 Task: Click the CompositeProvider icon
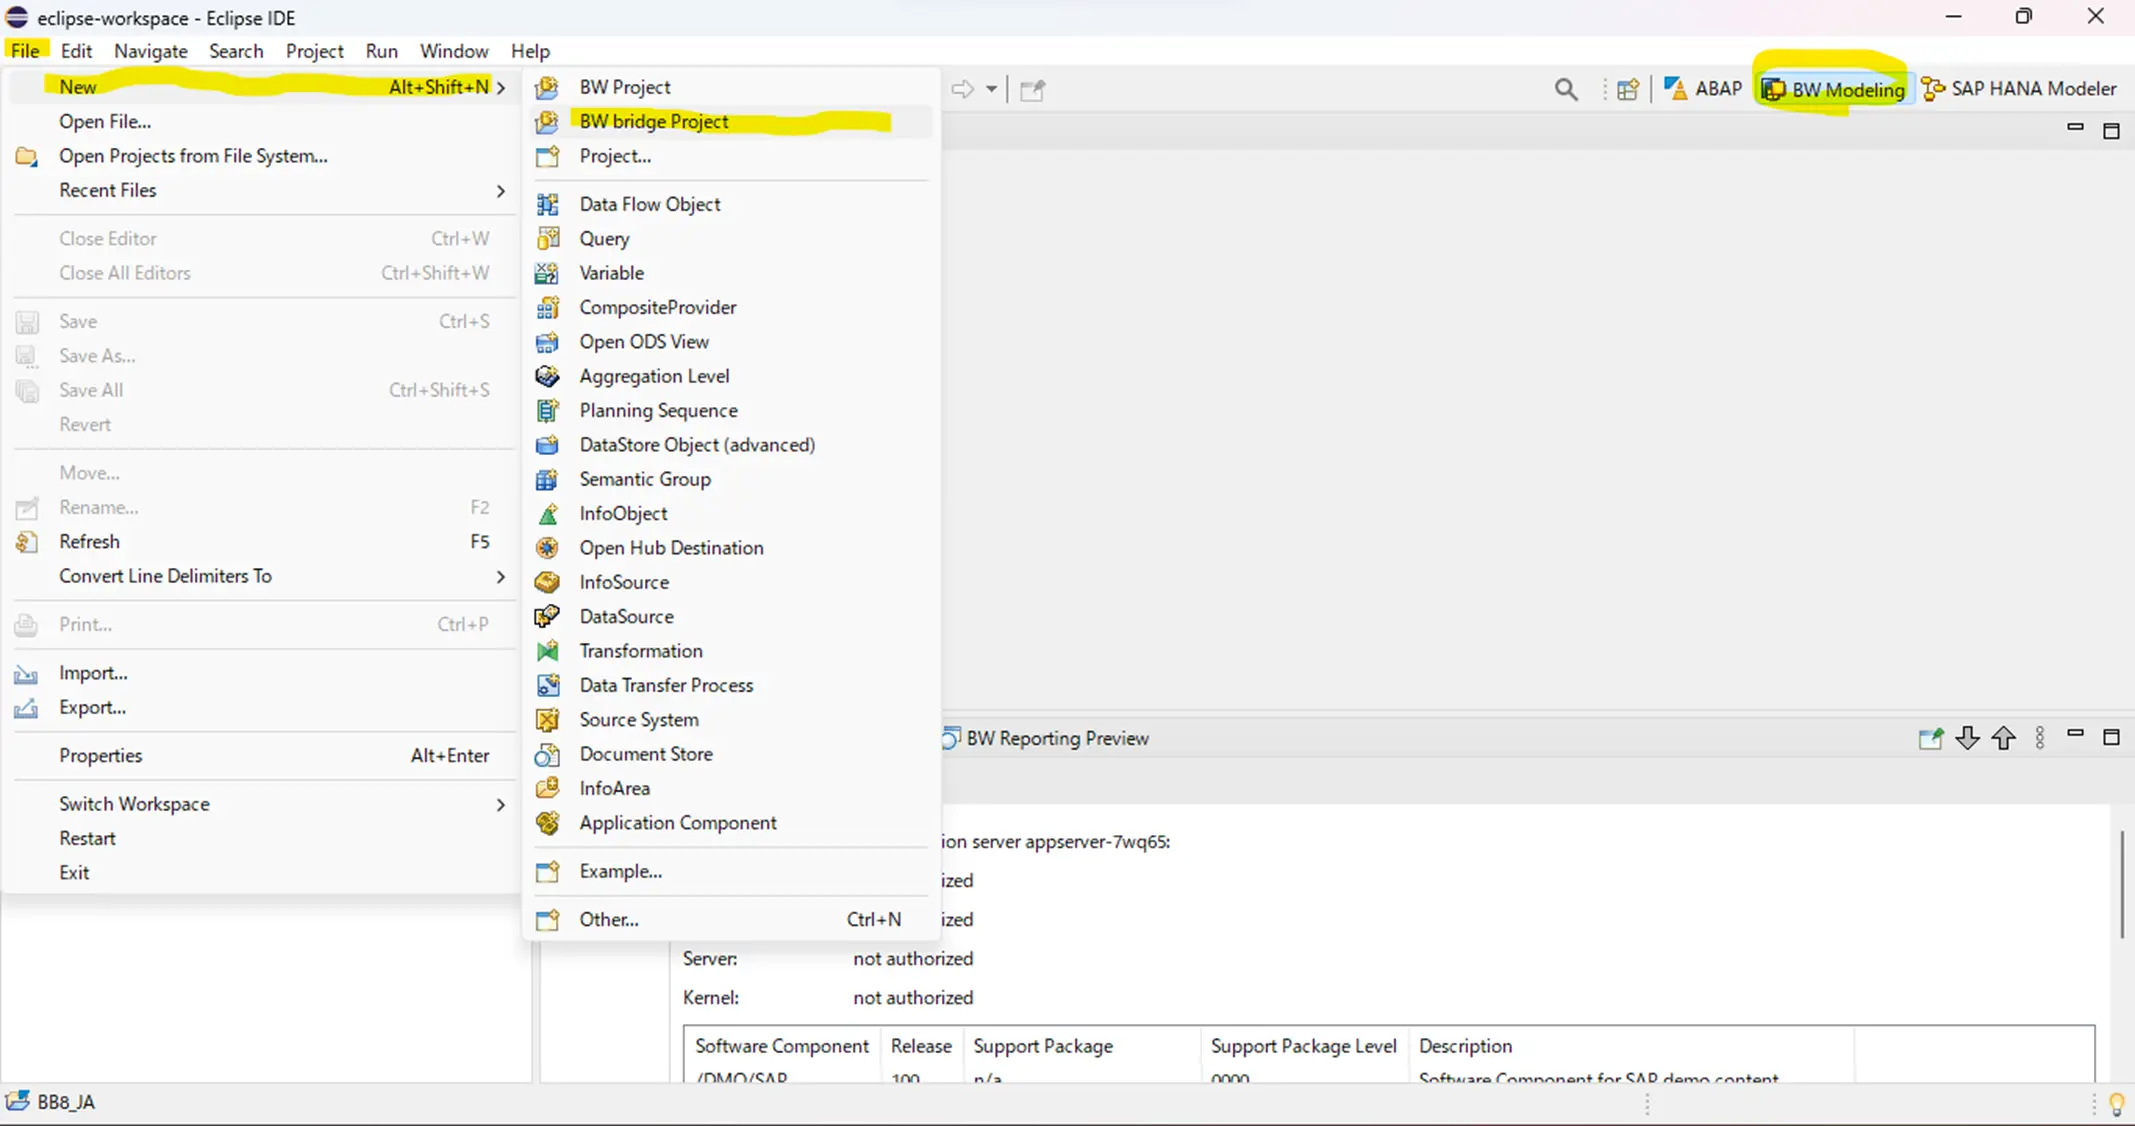point(547,307)
